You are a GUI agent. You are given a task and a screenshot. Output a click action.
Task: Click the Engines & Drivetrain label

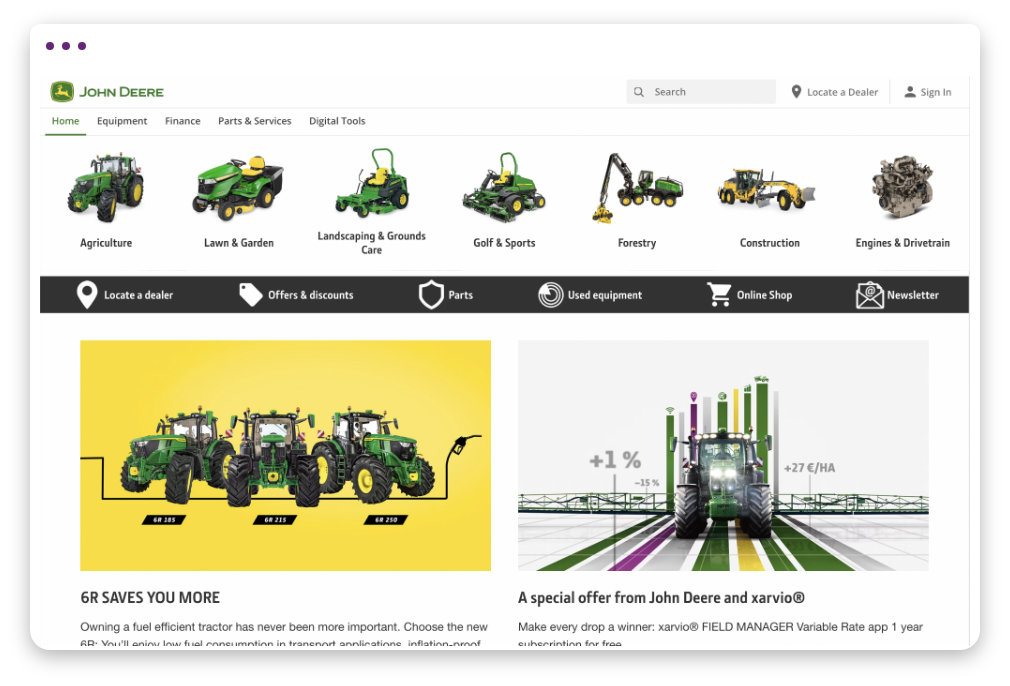pos(902,243)
